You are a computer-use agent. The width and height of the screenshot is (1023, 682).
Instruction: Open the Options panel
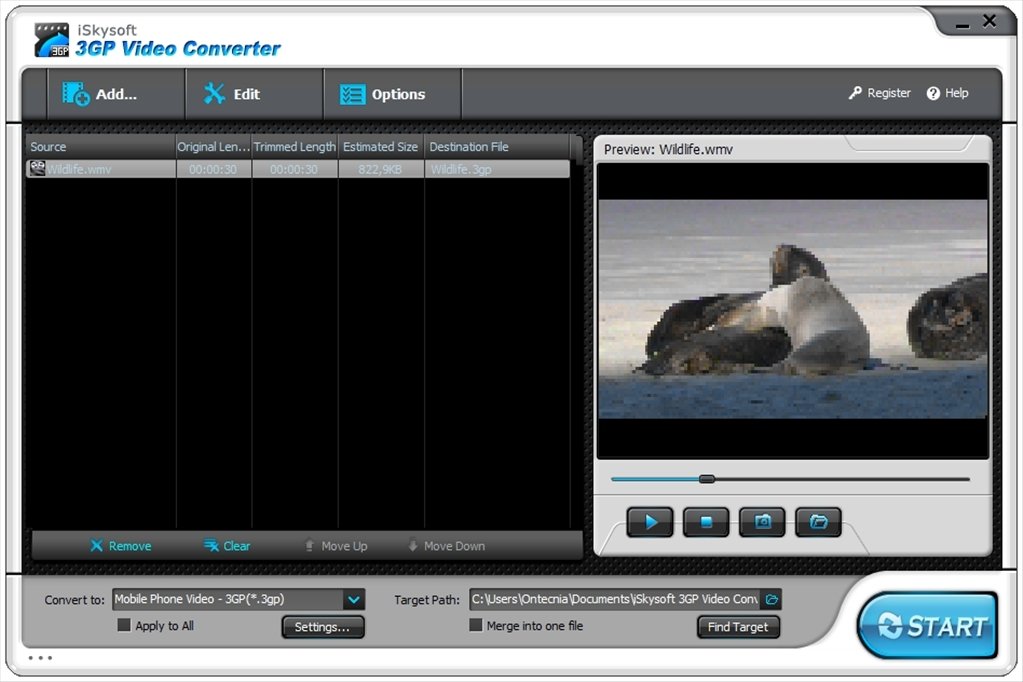coord(392,95)
